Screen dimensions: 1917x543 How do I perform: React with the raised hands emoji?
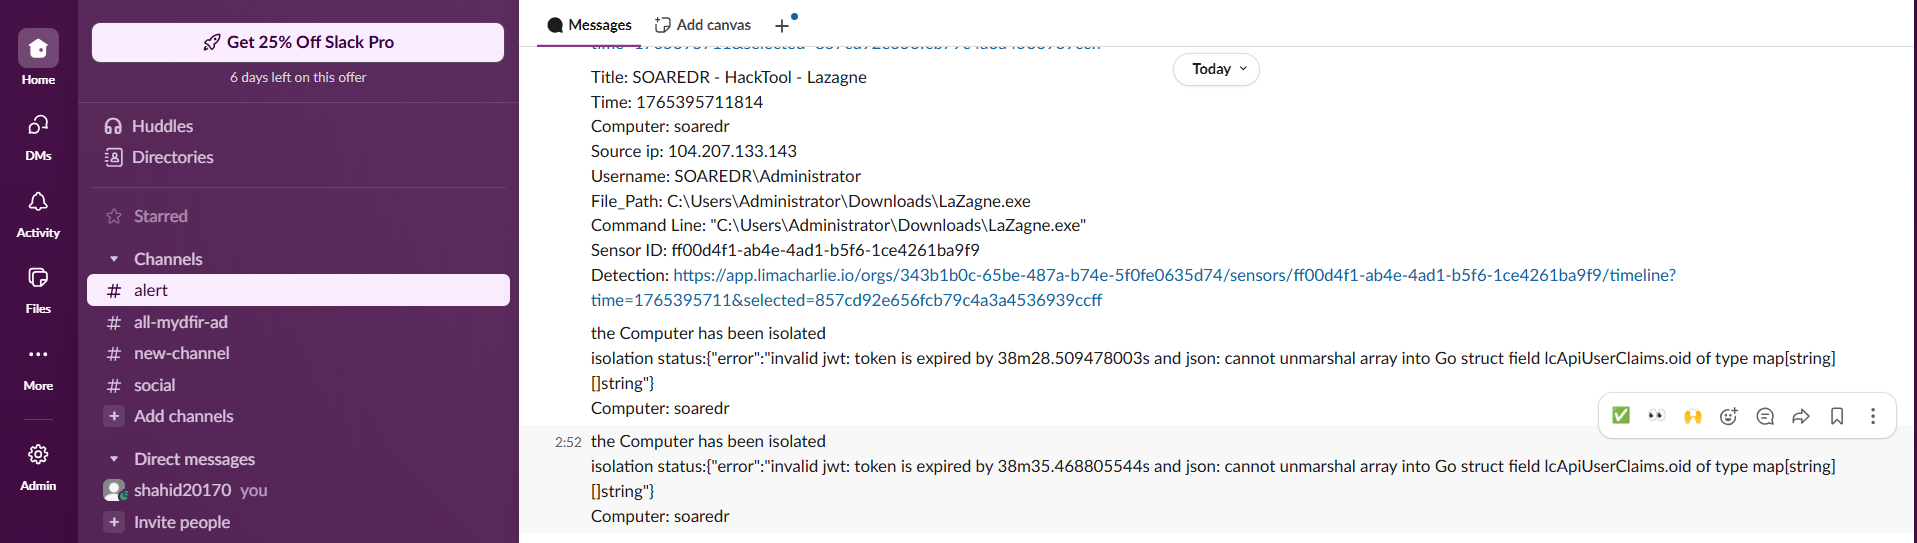point(1693,416)
